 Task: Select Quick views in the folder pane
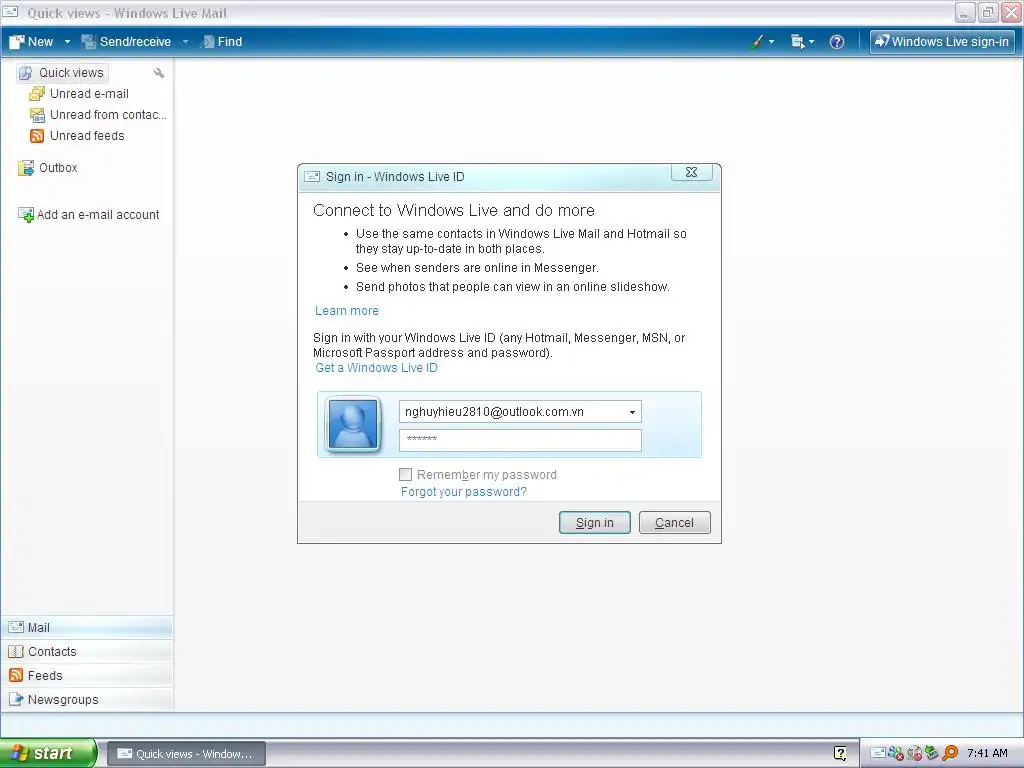(61, 72)
